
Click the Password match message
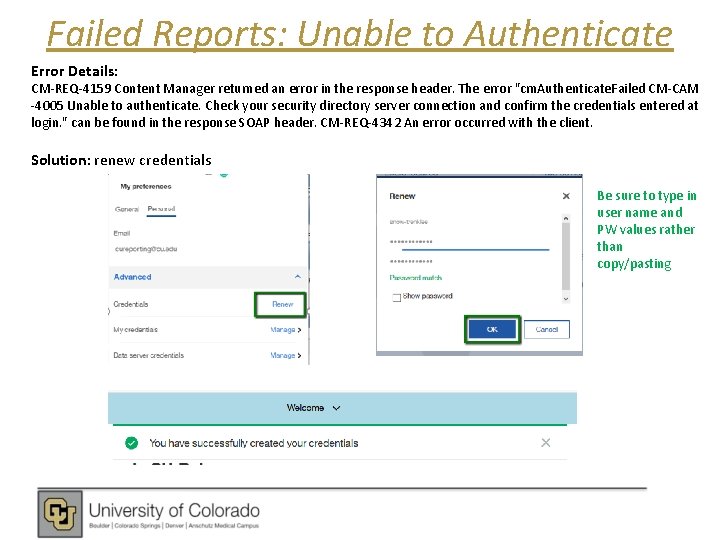coord(416,278)
